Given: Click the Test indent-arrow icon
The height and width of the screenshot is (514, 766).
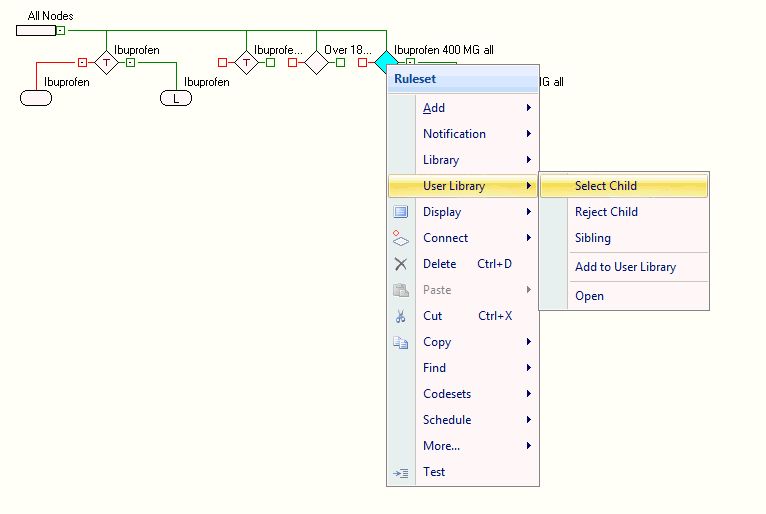Looking at the screenshot, I should (x=401, y=472).
